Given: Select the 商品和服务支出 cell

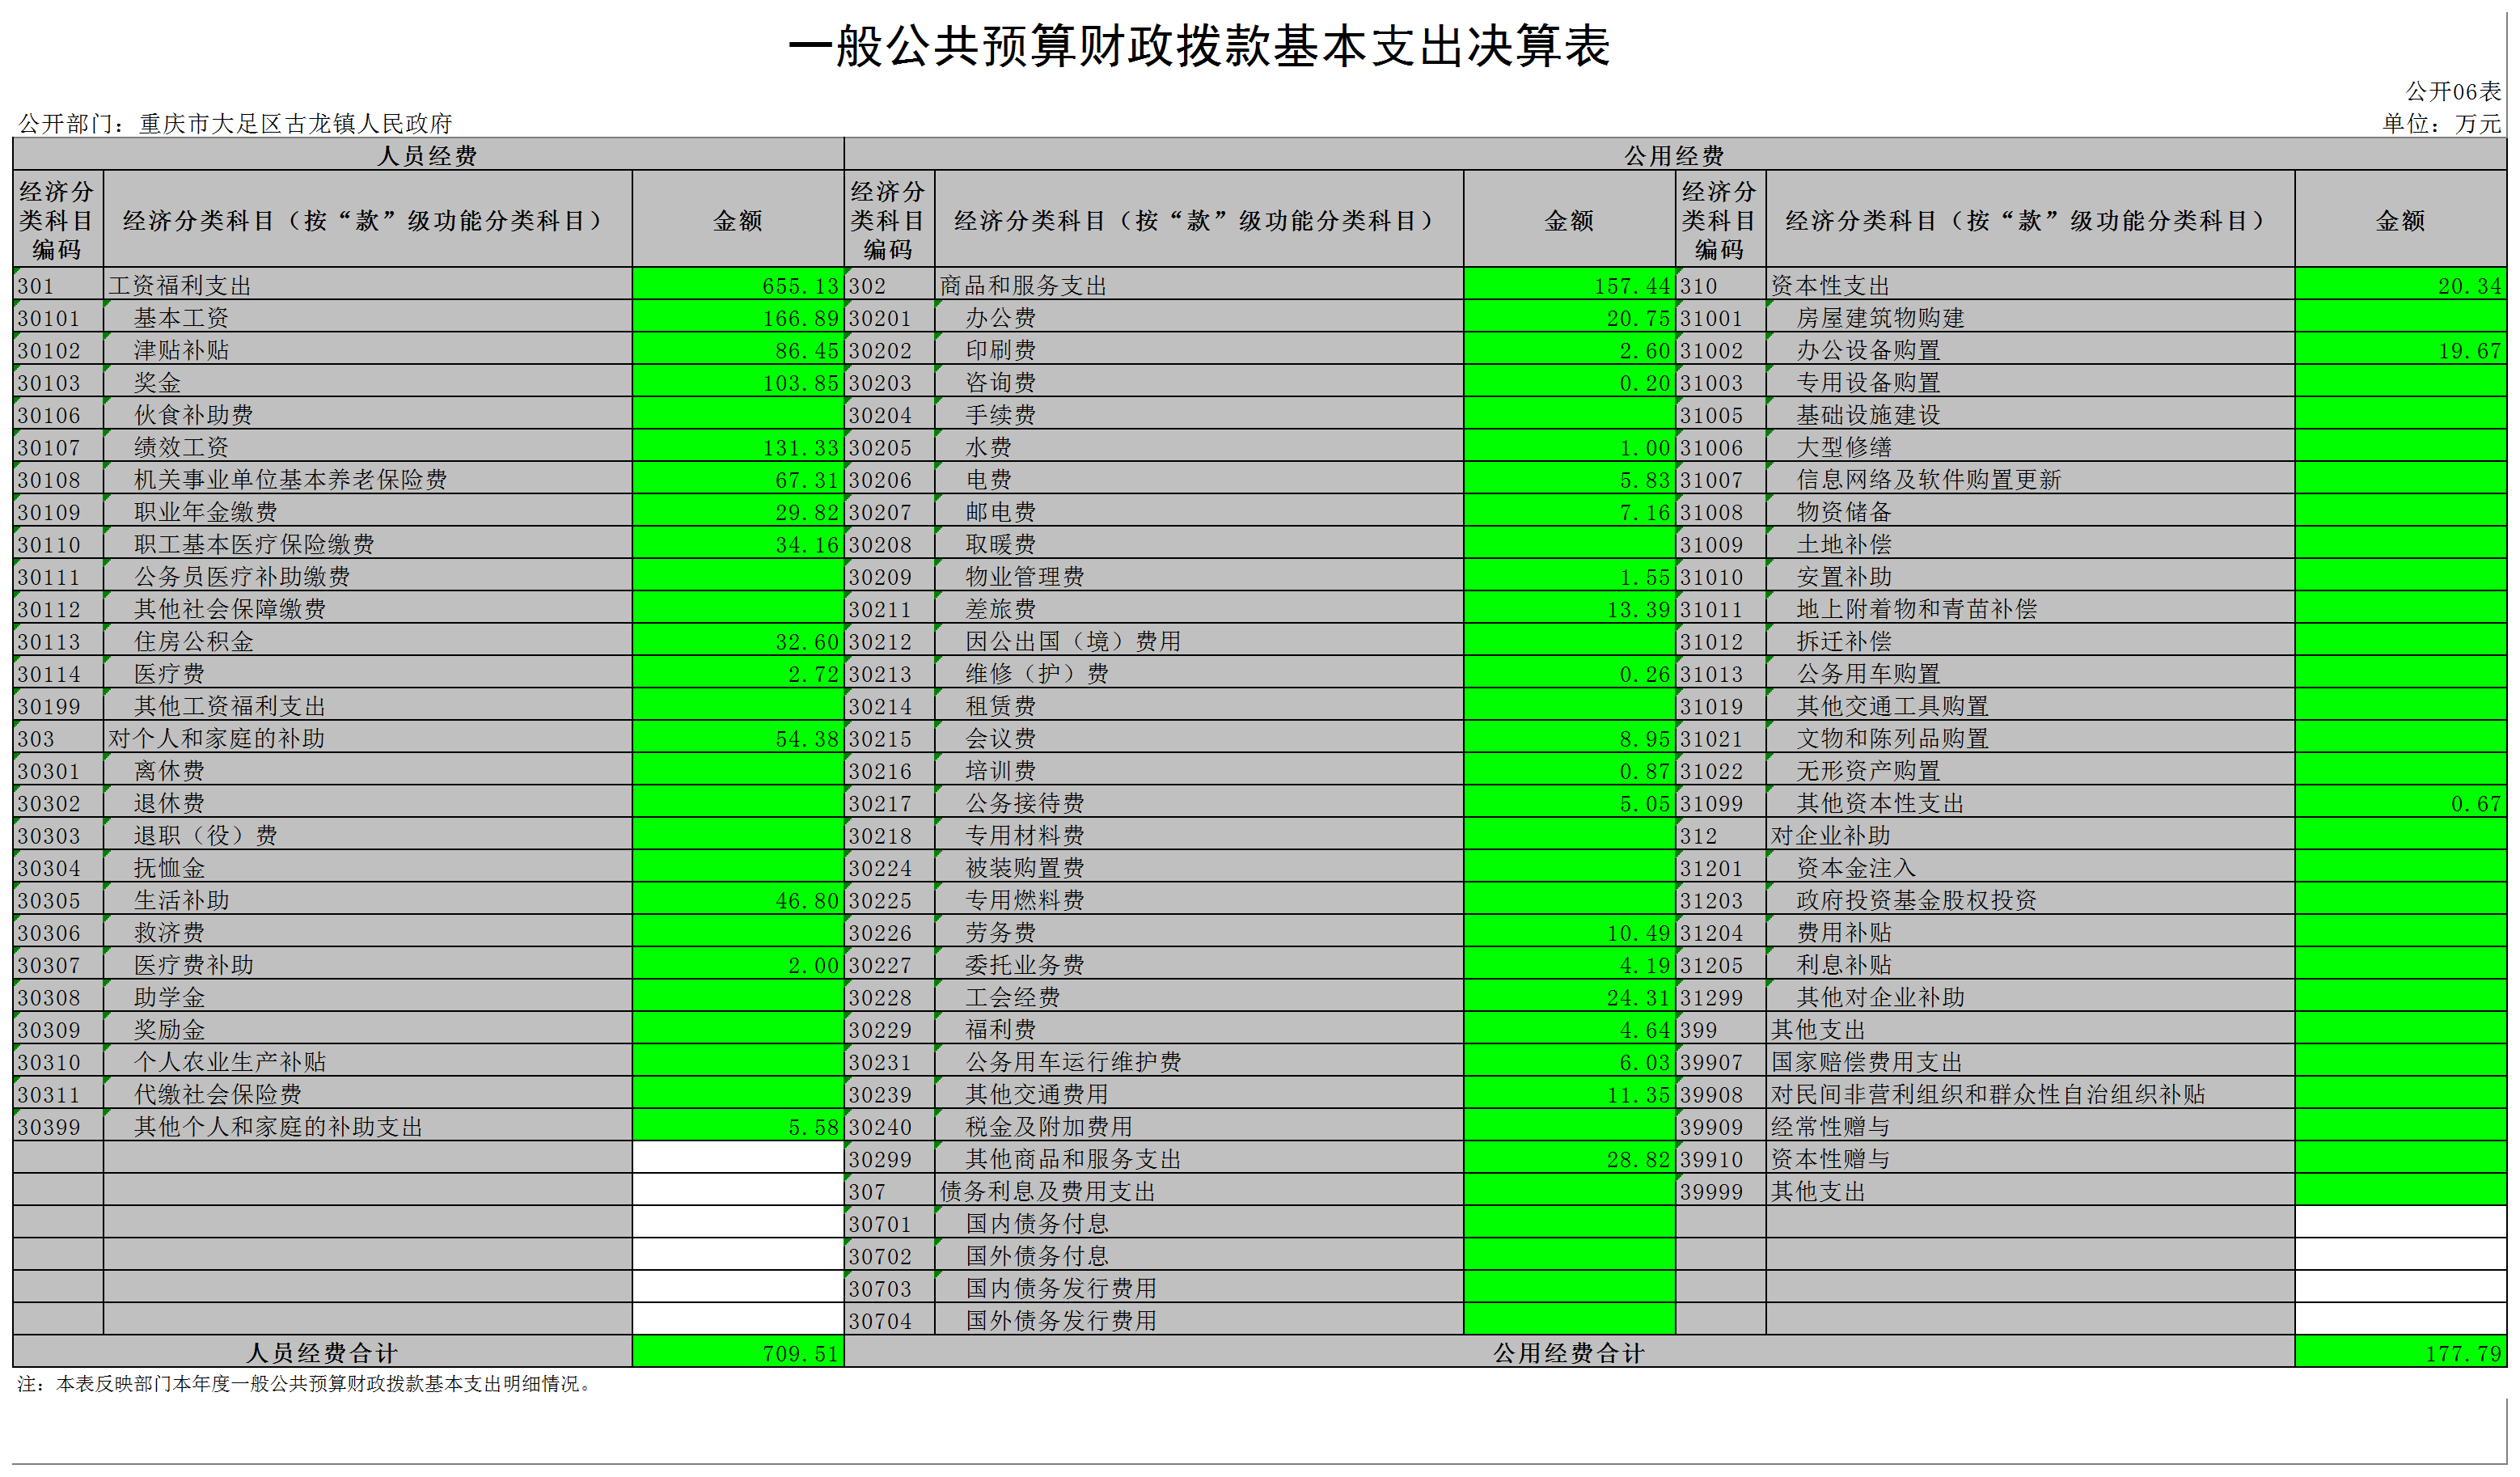Looking at the screenshot, I should click(x=1199, y=285).
